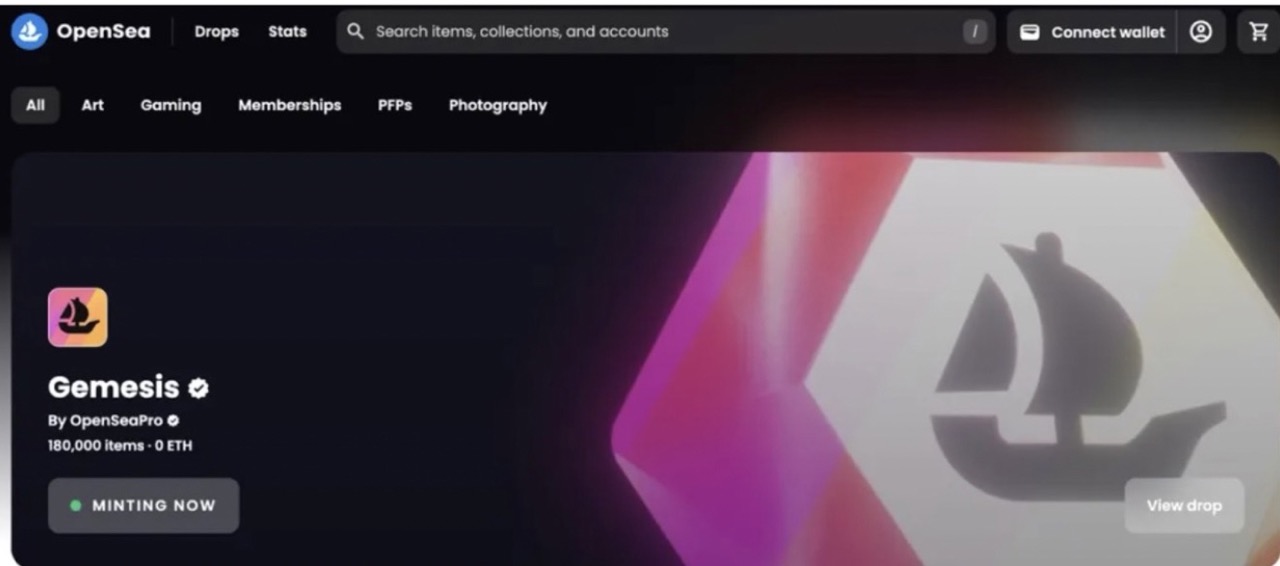The width and height of the screenshot is (1280, 566).
Task: Click the verified badge beside OpenSeaPro
Action: (x=173, y=421)
